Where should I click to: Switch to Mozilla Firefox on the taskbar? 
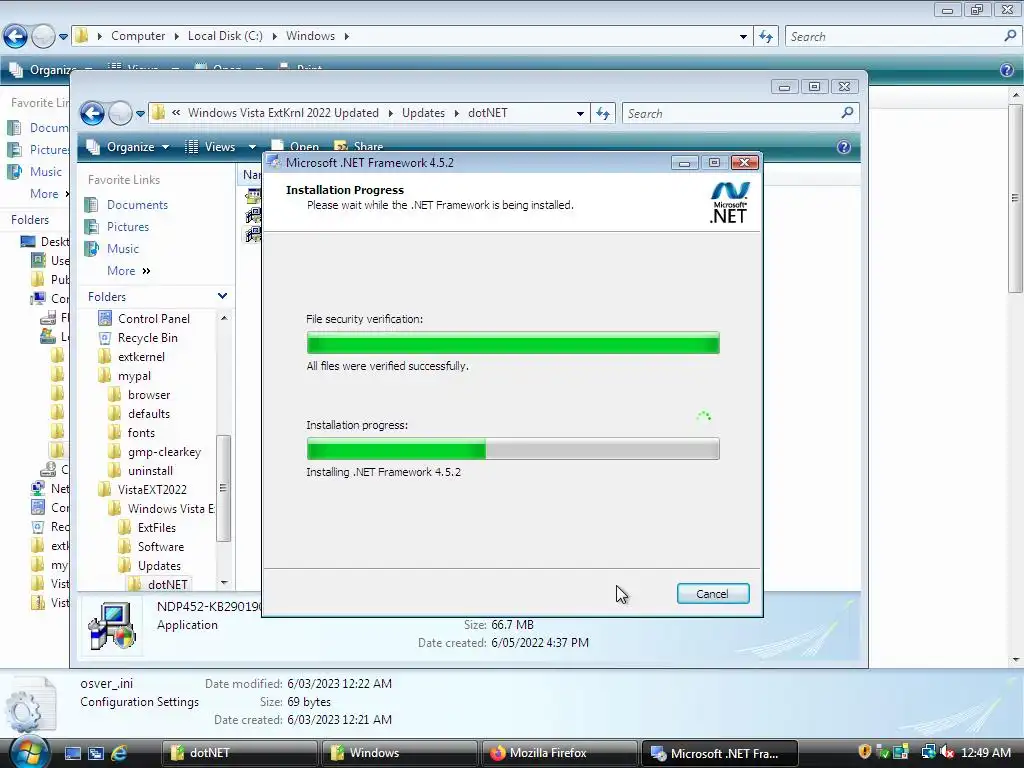point(559,753)
